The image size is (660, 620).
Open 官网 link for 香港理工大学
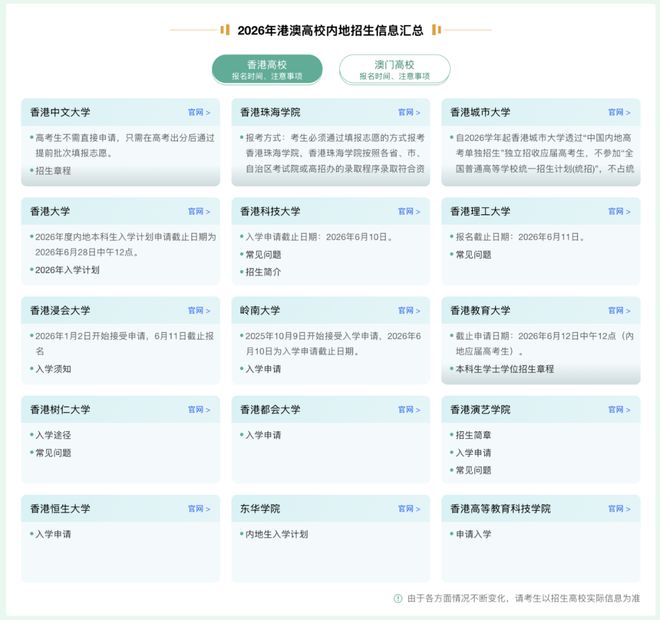pos(619,212)
